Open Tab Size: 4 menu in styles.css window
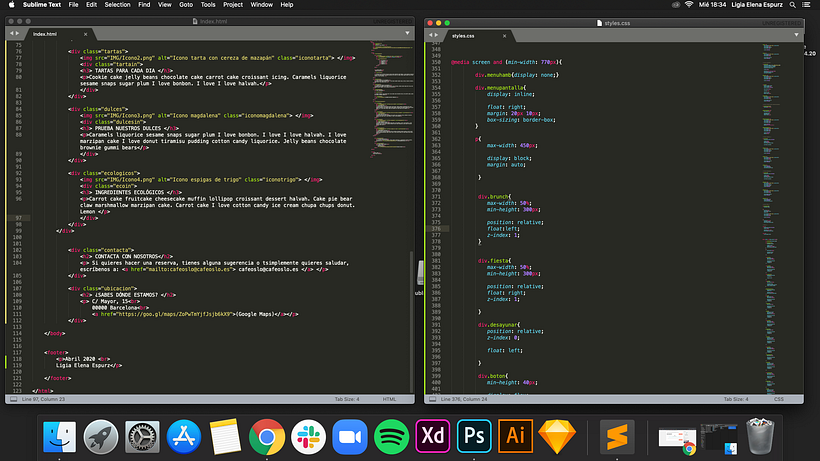This screenshot has height=461, width=820. pos(736,399)
